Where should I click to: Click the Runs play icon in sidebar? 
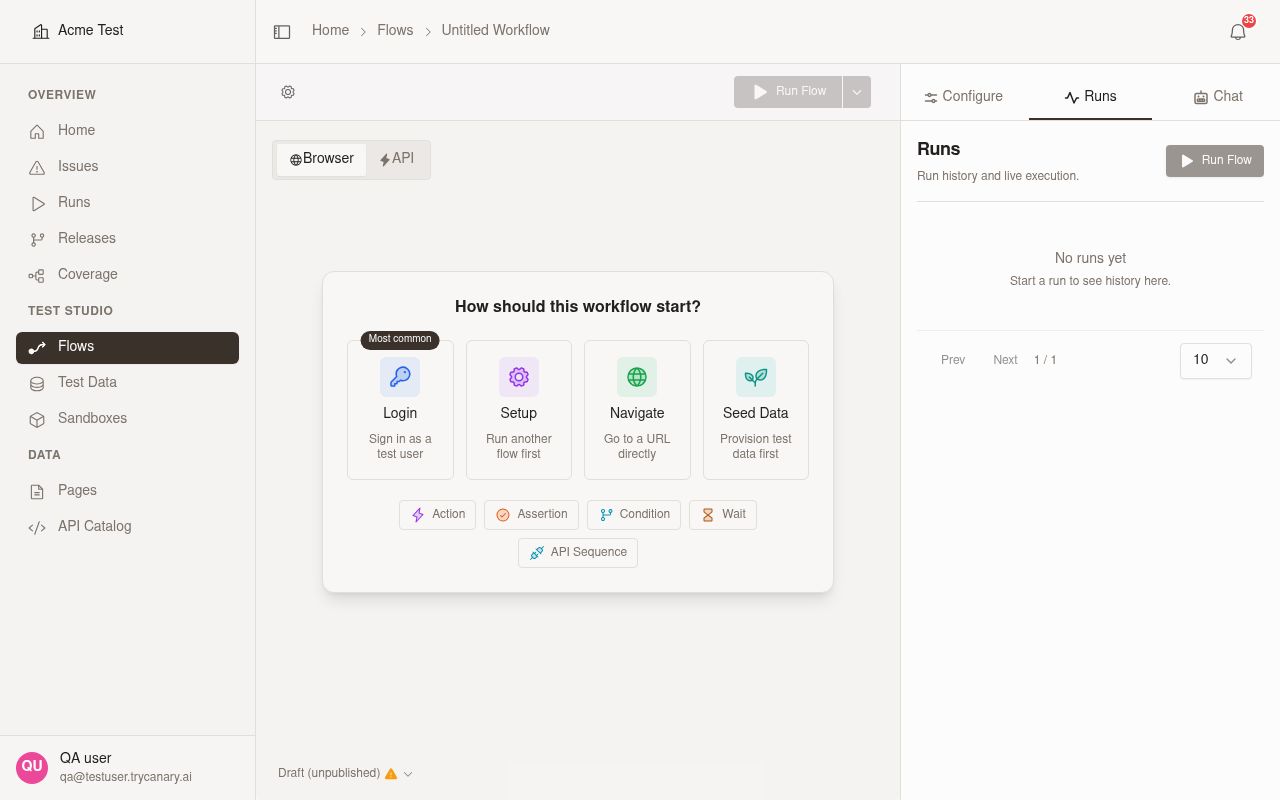[x=37, y=203]
